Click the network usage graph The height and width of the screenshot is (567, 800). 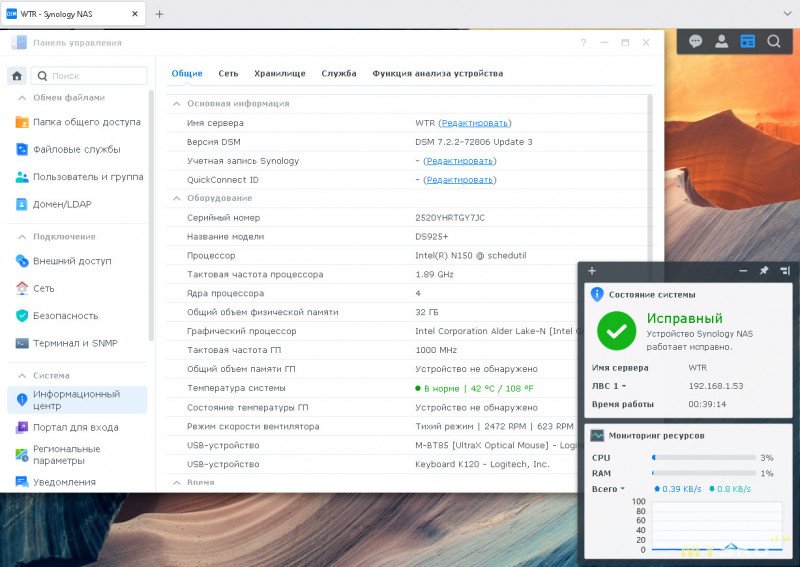tap(717, 526)
